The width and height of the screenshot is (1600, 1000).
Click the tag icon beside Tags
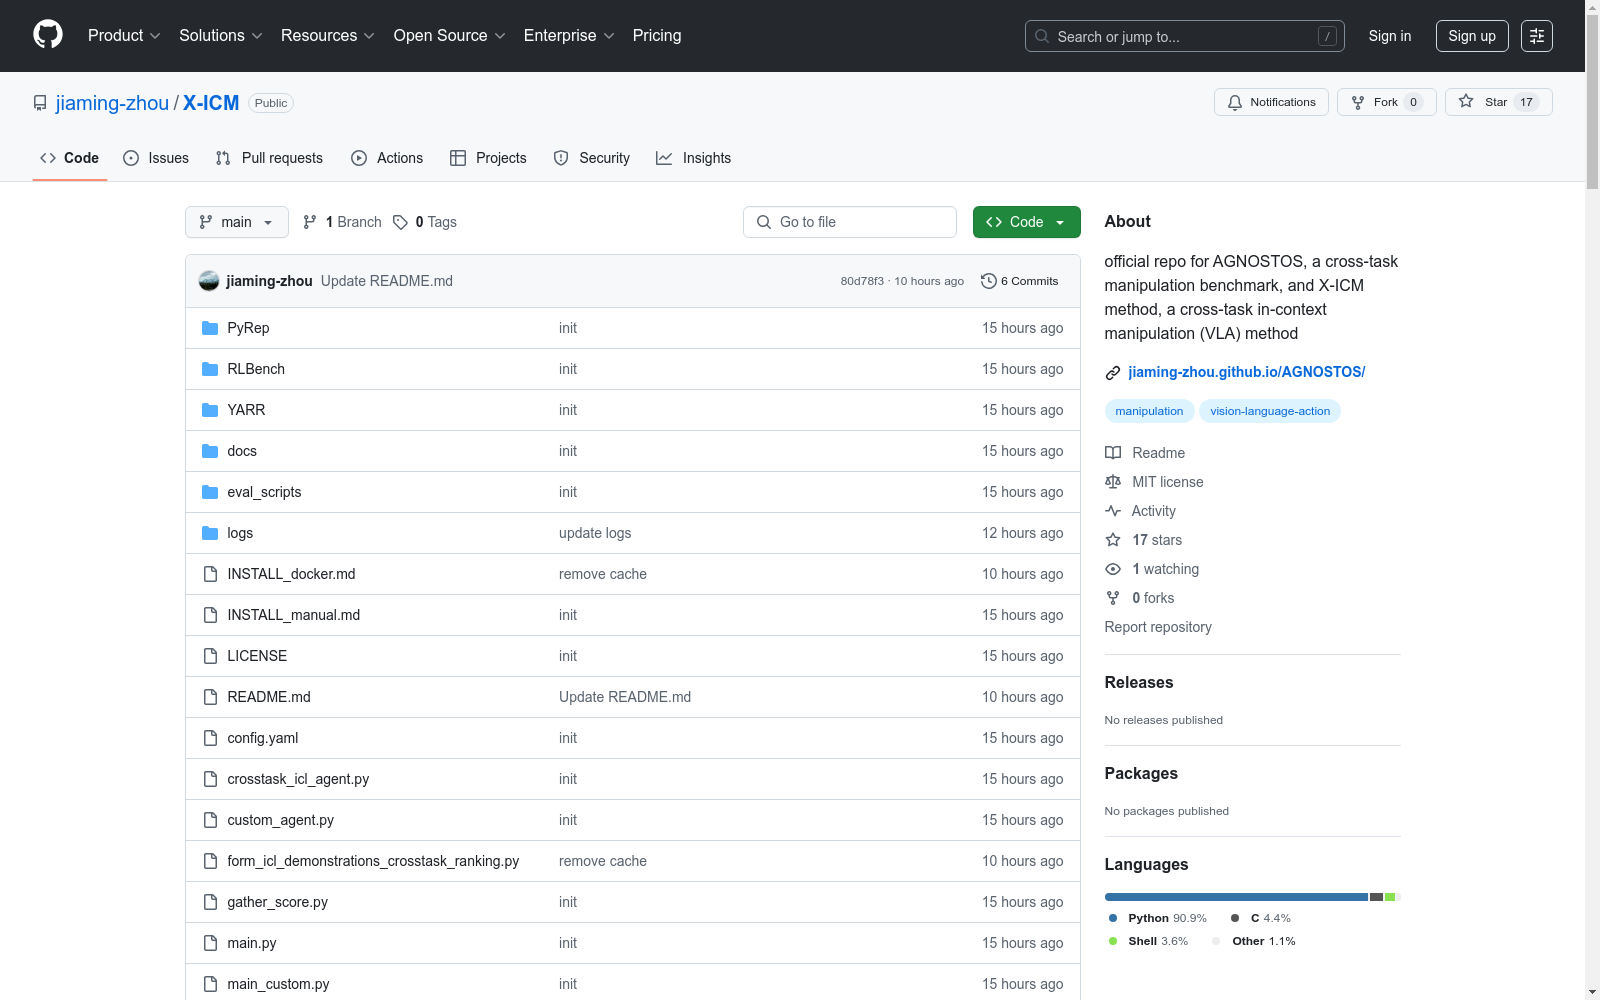click(400, 222)
